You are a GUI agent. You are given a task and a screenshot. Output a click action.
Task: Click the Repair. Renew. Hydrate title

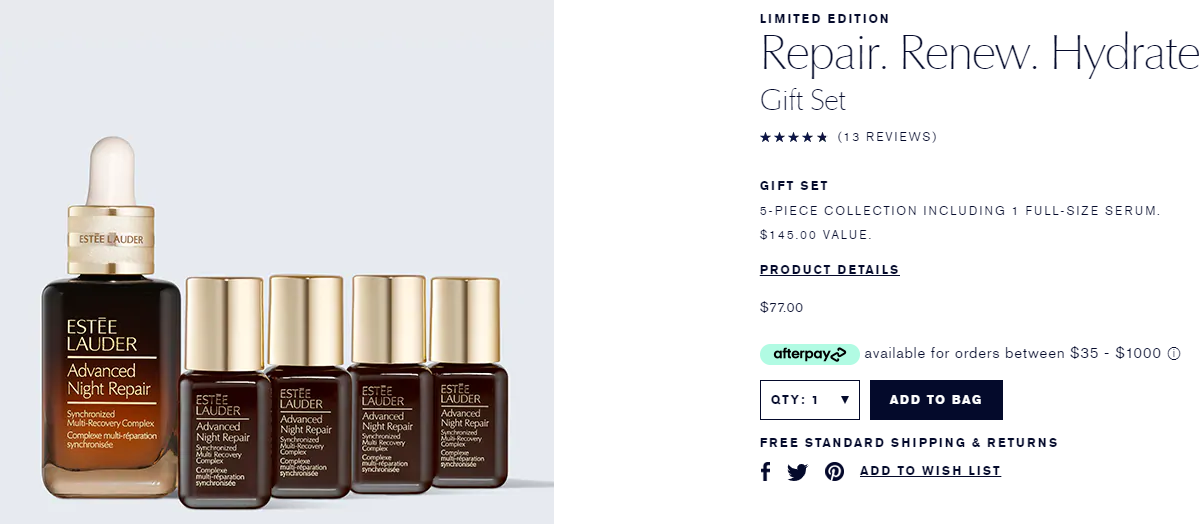pyautogui.click(x=980, y=54)
